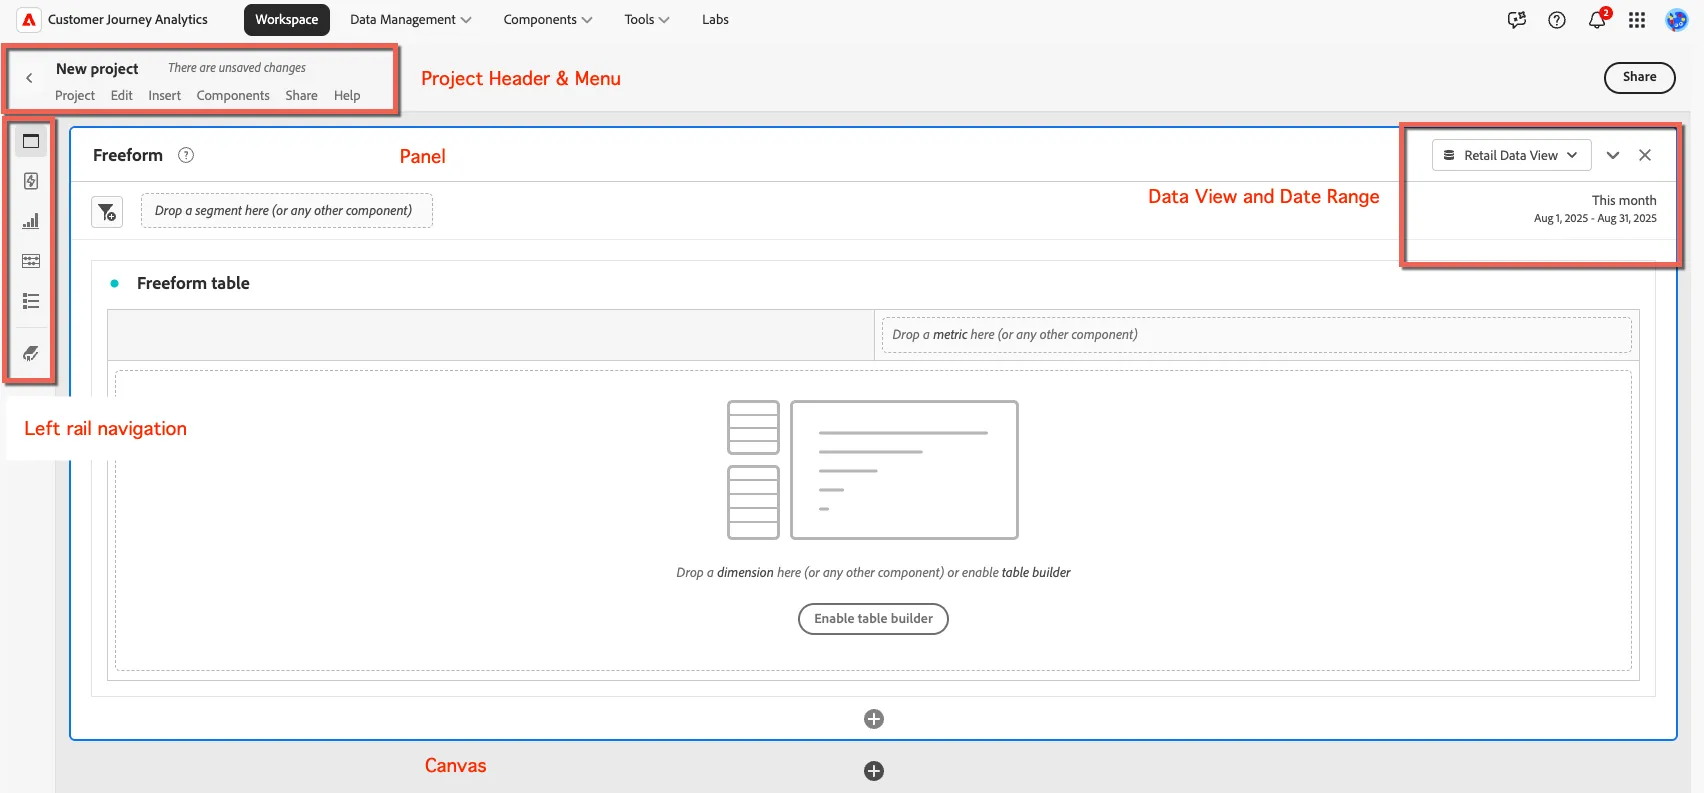Open the Project menu
Screen dimensions: 1704x793
coord(75,95)
